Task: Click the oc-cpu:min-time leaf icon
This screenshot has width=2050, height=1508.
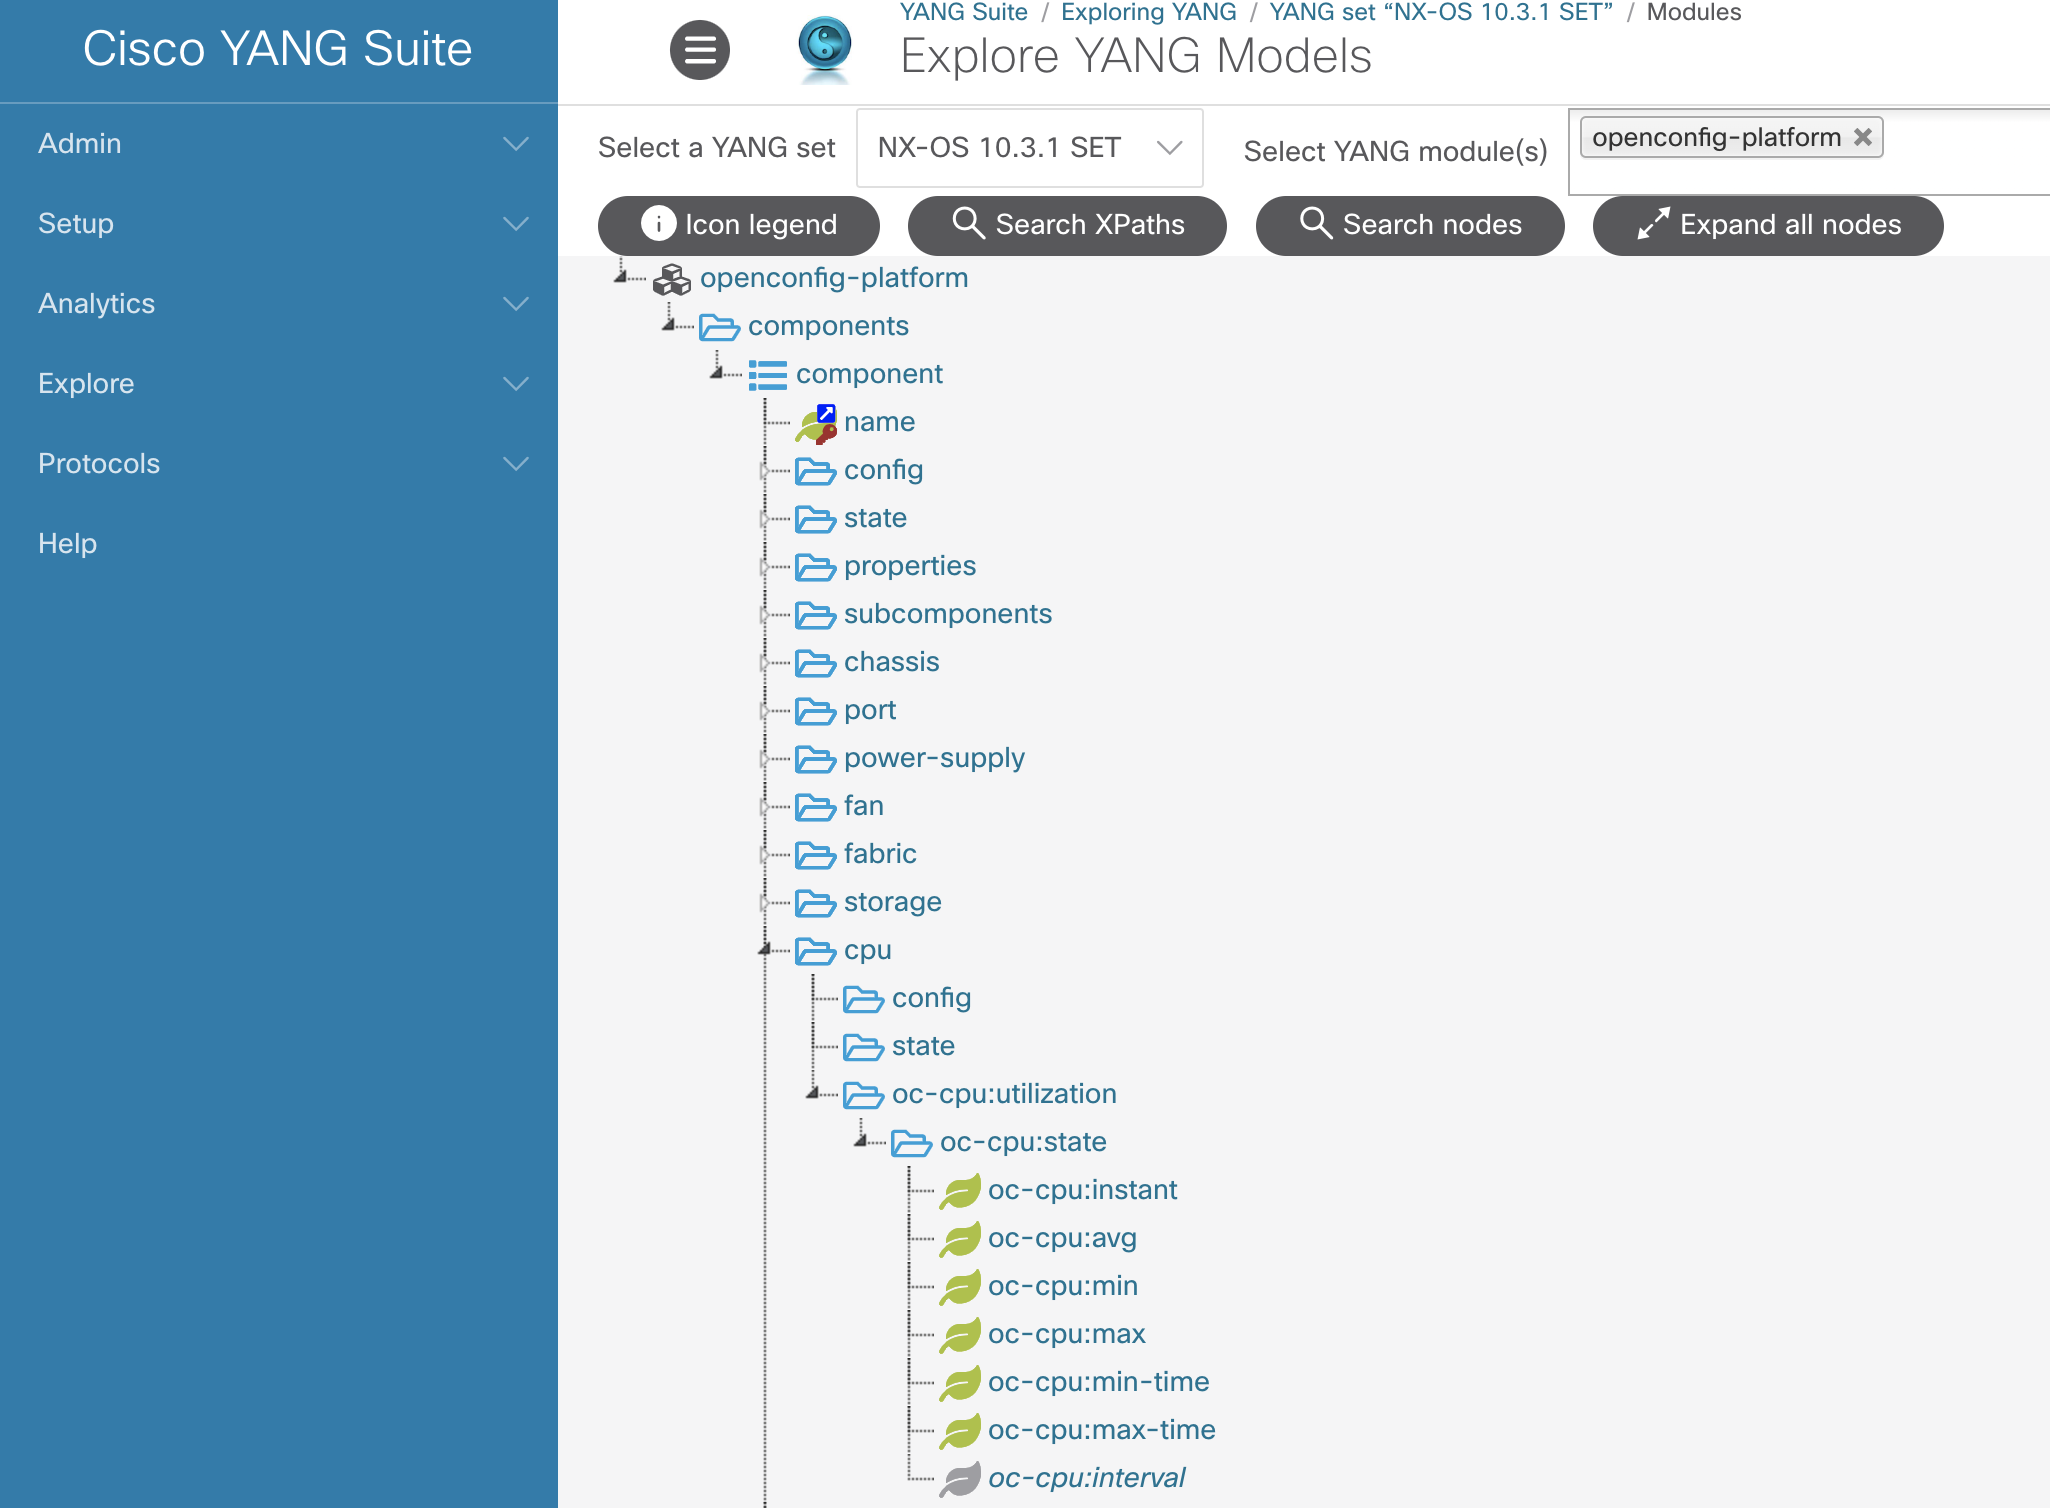Action: pyautogui.click(x=960, y=1383)
